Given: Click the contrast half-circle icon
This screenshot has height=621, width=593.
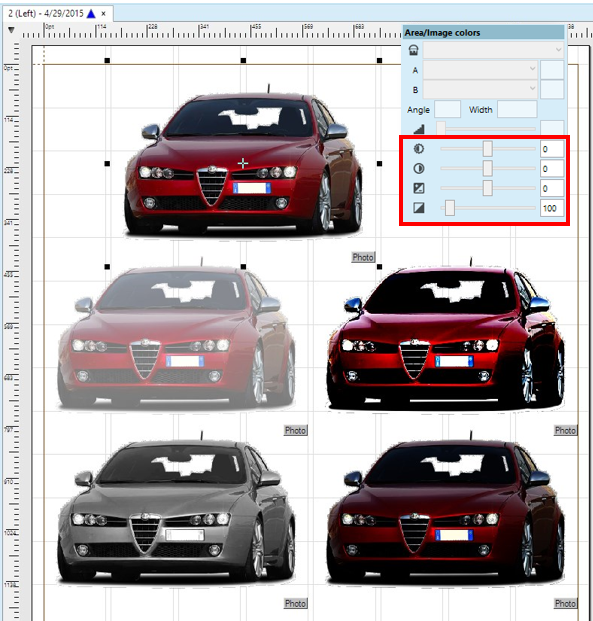Looking at the screenshot, I should tap(419, 169).
